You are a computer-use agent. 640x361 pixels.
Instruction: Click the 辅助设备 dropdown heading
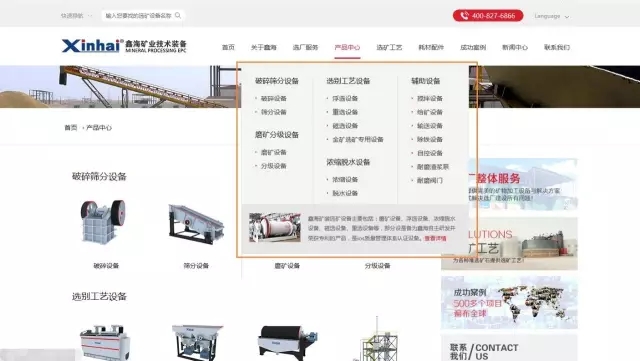(x=425, y=81)
